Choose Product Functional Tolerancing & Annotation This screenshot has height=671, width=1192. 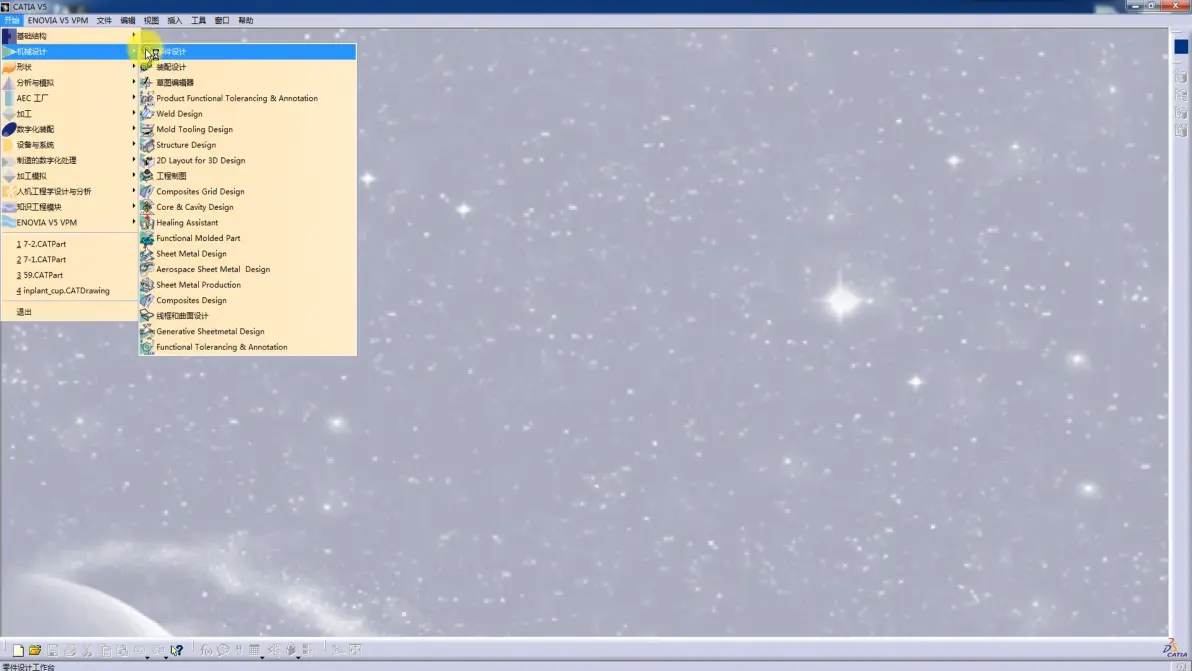248,98
